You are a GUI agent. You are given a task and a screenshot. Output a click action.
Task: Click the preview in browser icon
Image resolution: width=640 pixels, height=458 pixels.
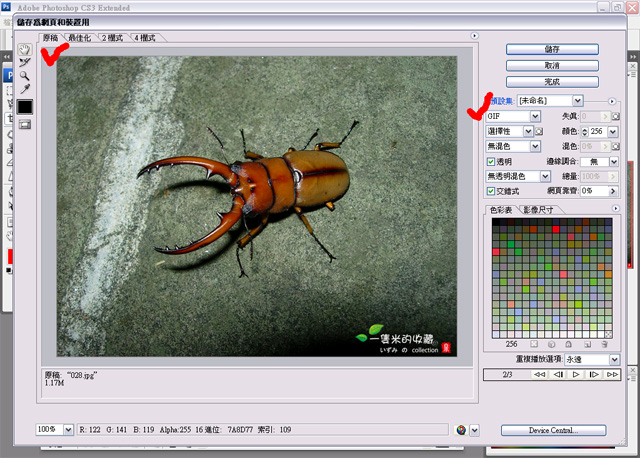pyautogui.click(x=461, y=429)
